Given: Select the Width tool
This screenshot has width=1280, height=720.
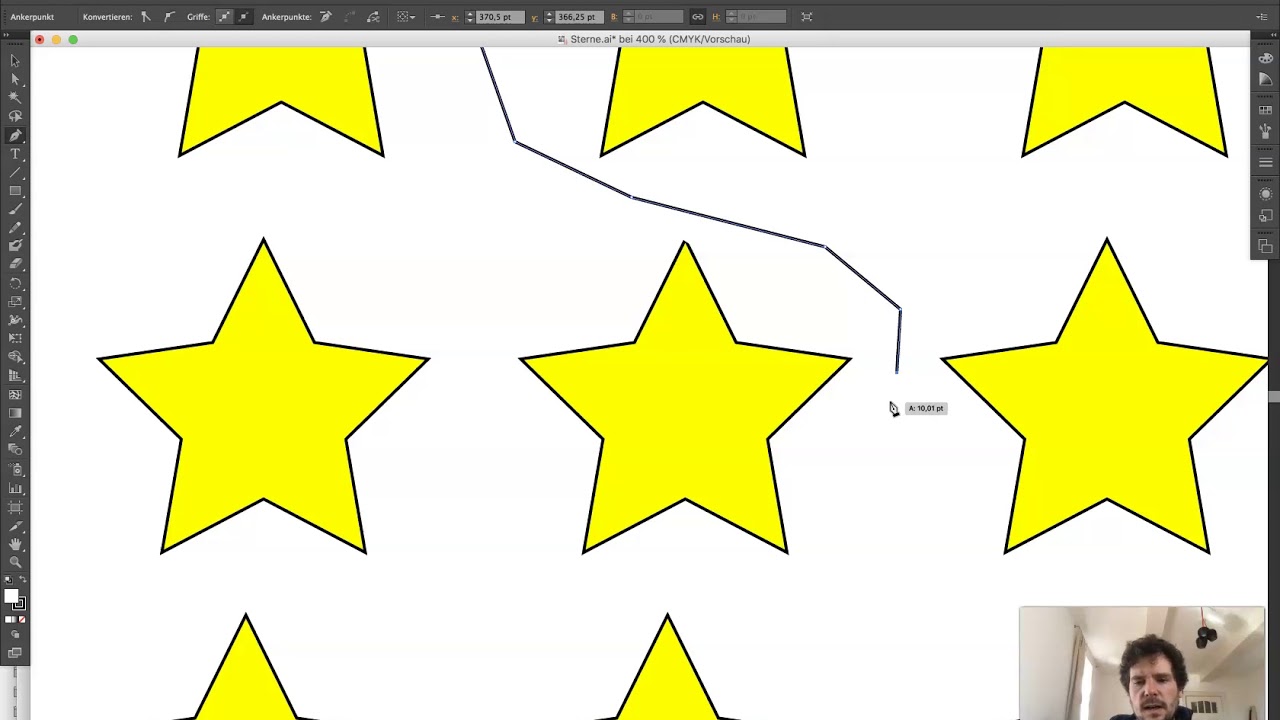Looking at the screenshot, I should pos(15,320).
